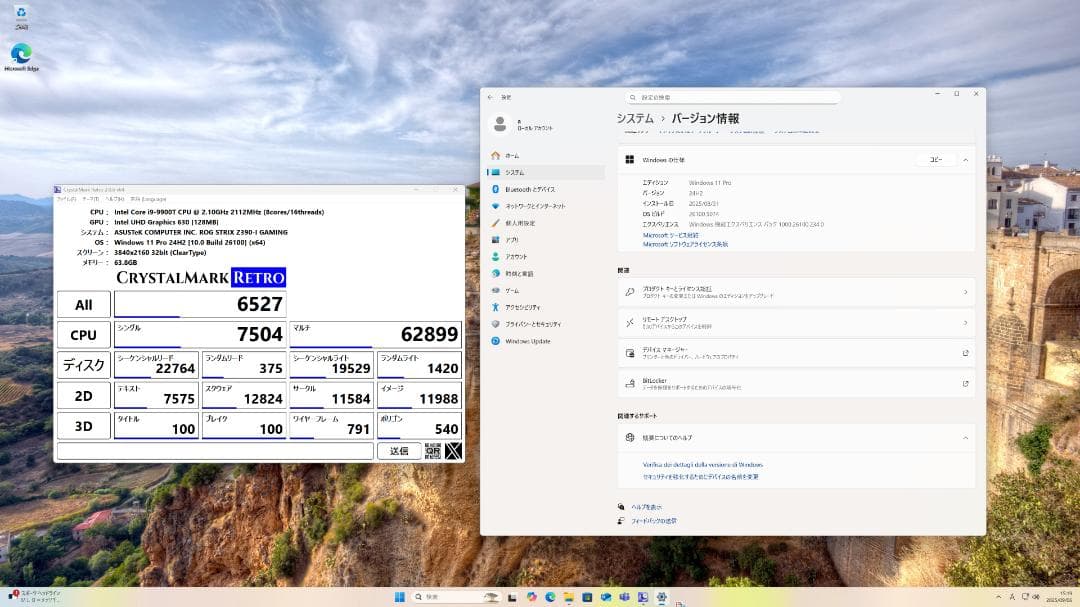Open the ファイル menu in CrystalMark Retro

tap(65, 198)
